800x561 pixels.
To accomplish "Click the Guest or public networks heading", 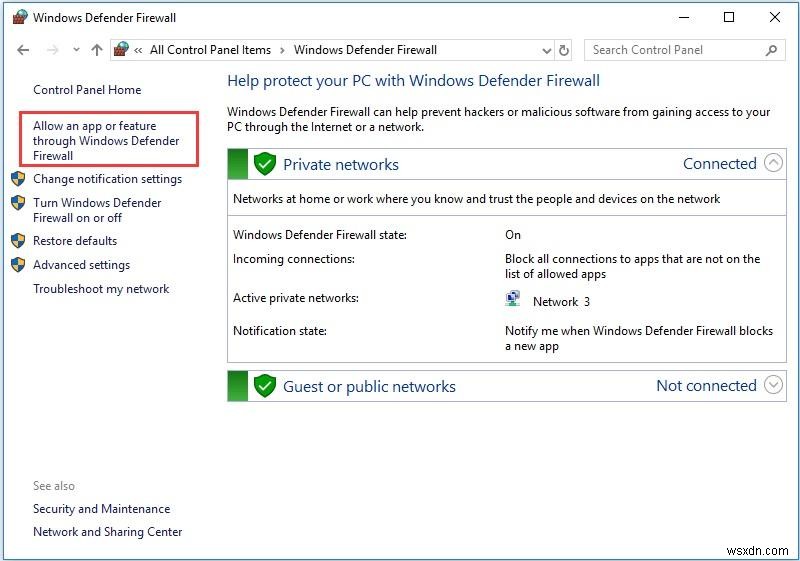I will [x=369, y=387].
